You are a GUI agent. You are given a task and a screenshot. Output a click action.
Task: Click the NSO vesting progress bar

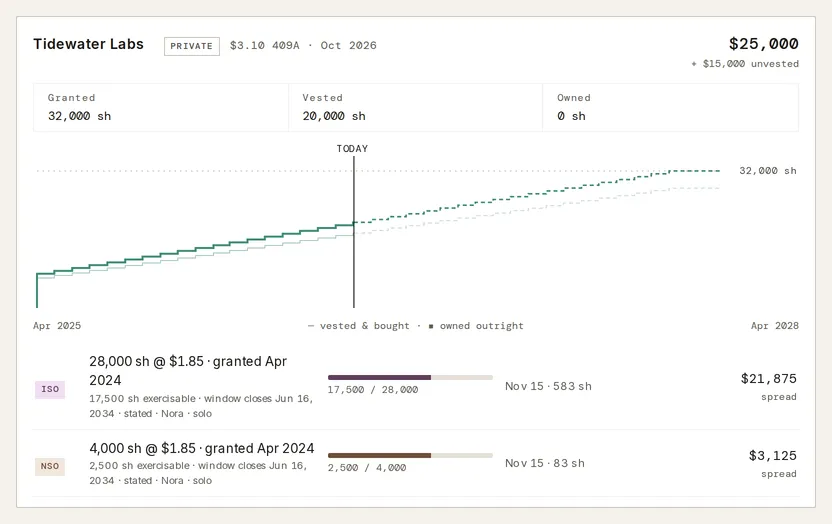click(x=410, y=456)
